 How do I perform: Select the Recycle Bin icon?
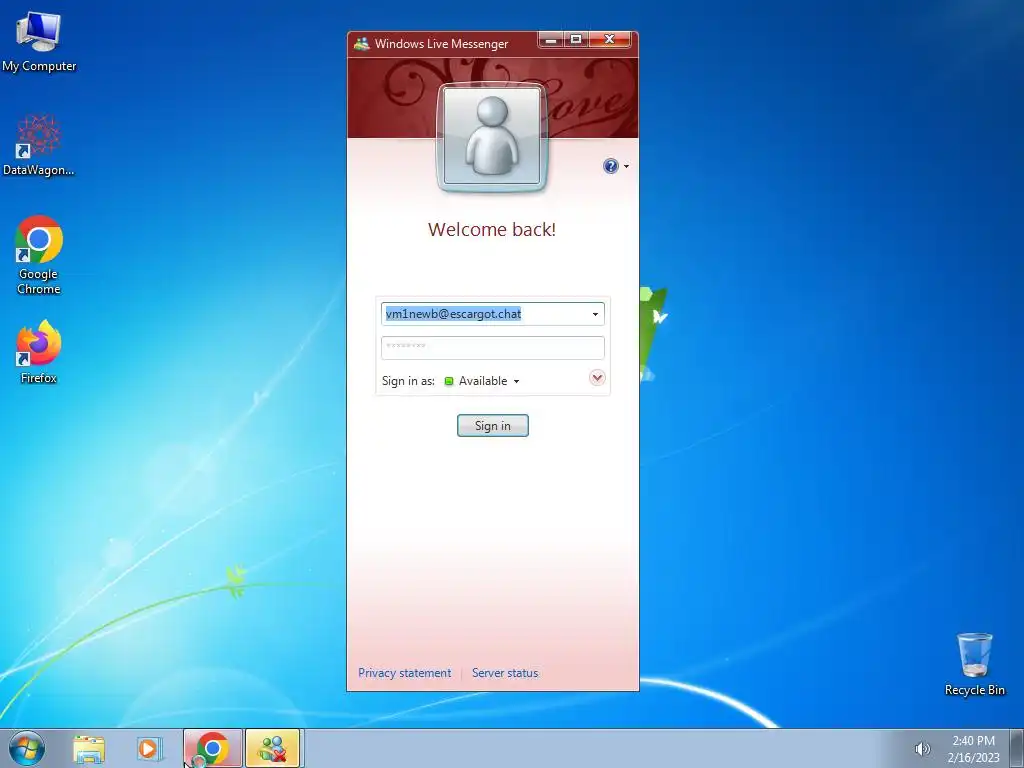974,664
